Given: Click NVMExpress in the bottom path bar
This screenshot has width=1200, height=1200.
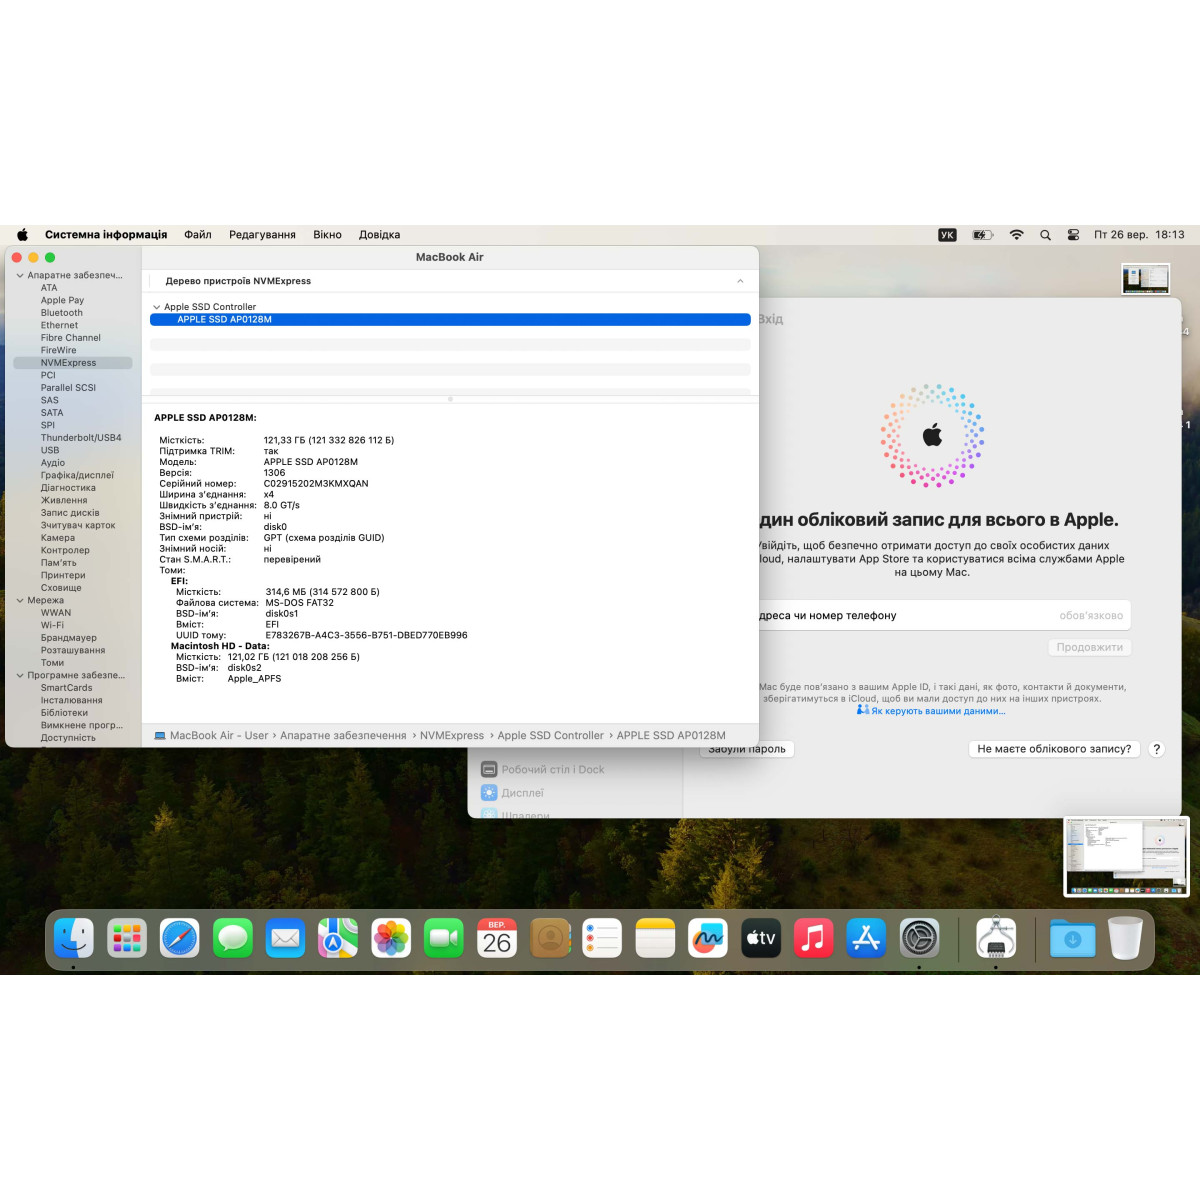Looking at the screenshot, I should tap(452, 735).
